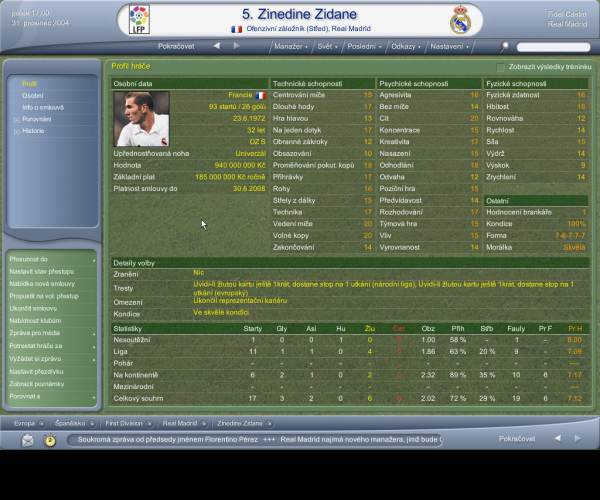Select Profil in the sidebar

[29, 84]
